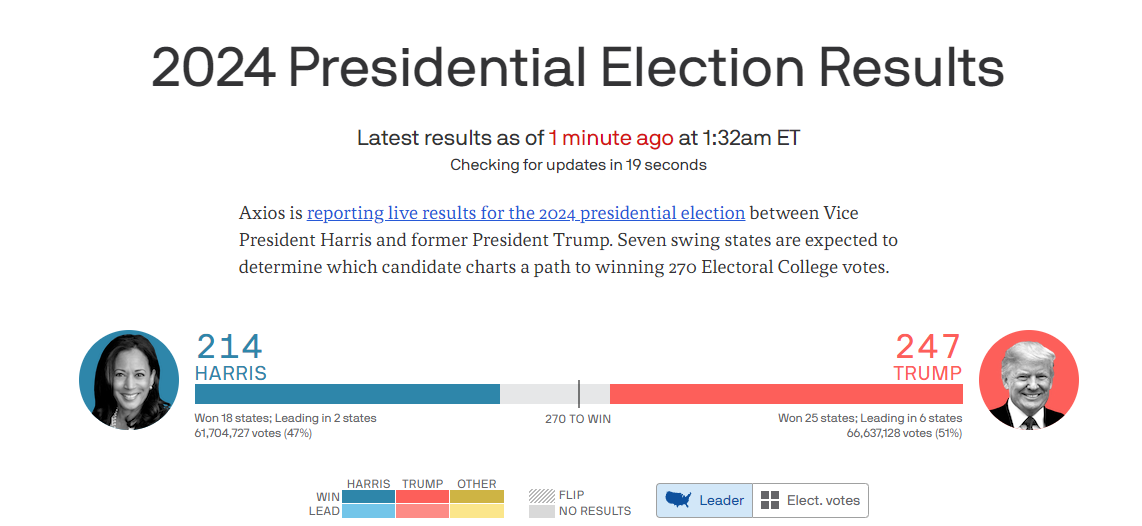Click the Trump LEAD pink swatch

[422, 511]
